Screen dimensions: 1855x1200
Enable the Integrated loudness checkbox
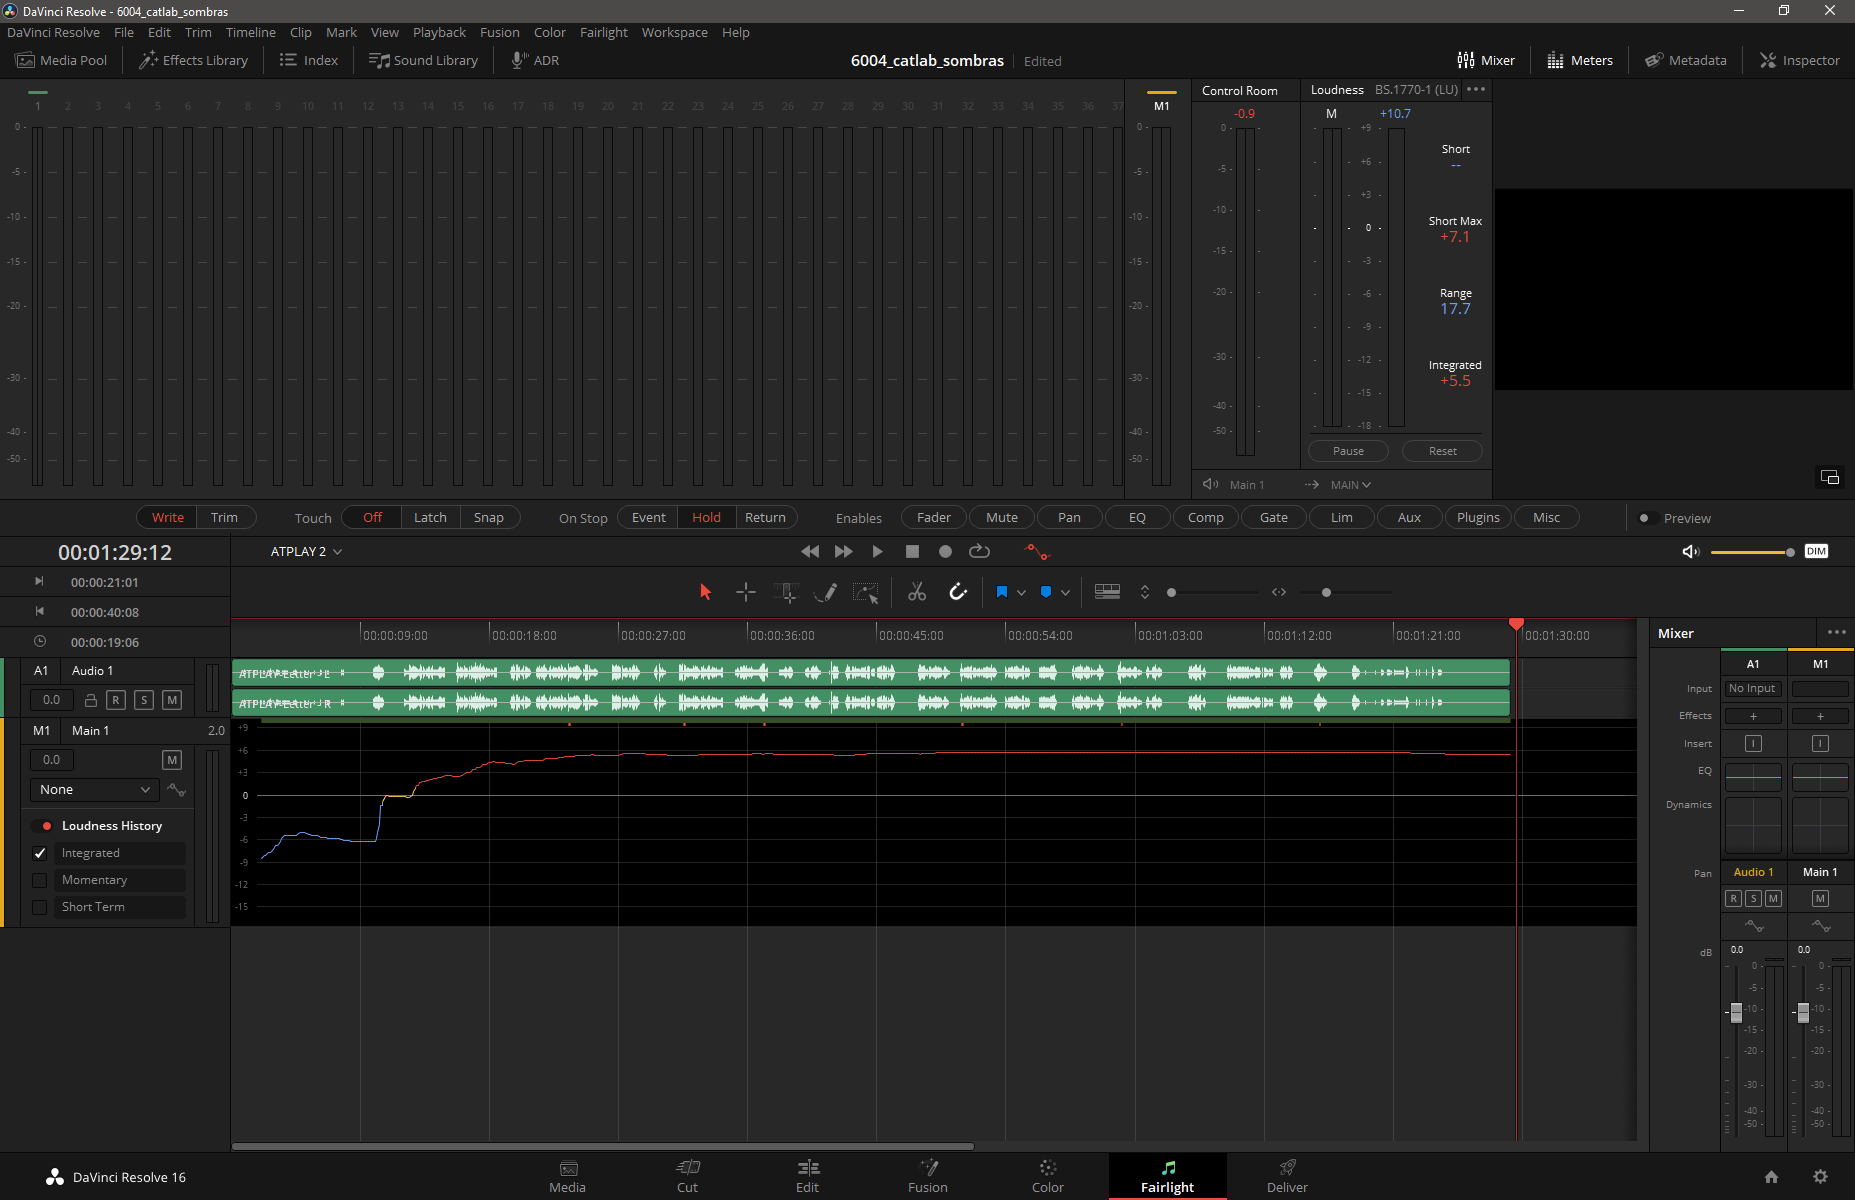point(40,853)
